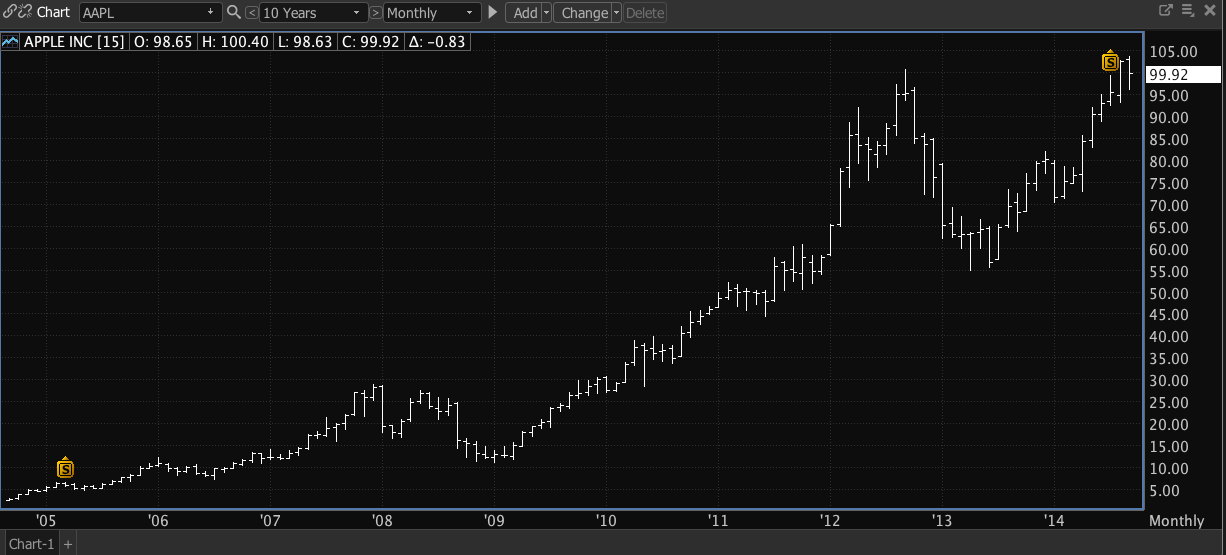Screen dimensions: 1226x555
Task: Click the broken link unlink icon
Action: click(x=25, y=13)
